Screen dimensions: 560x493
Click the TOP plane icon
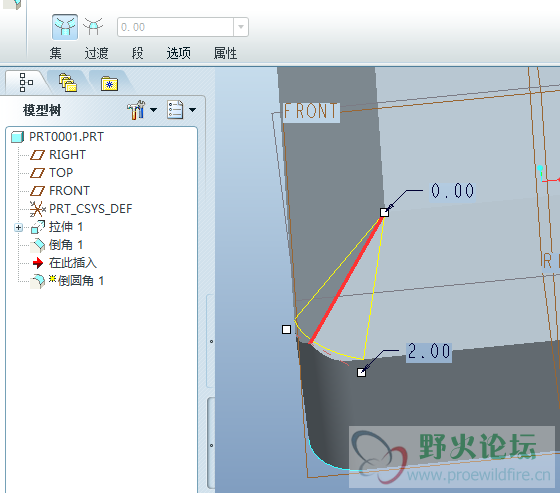click(38, 173)
